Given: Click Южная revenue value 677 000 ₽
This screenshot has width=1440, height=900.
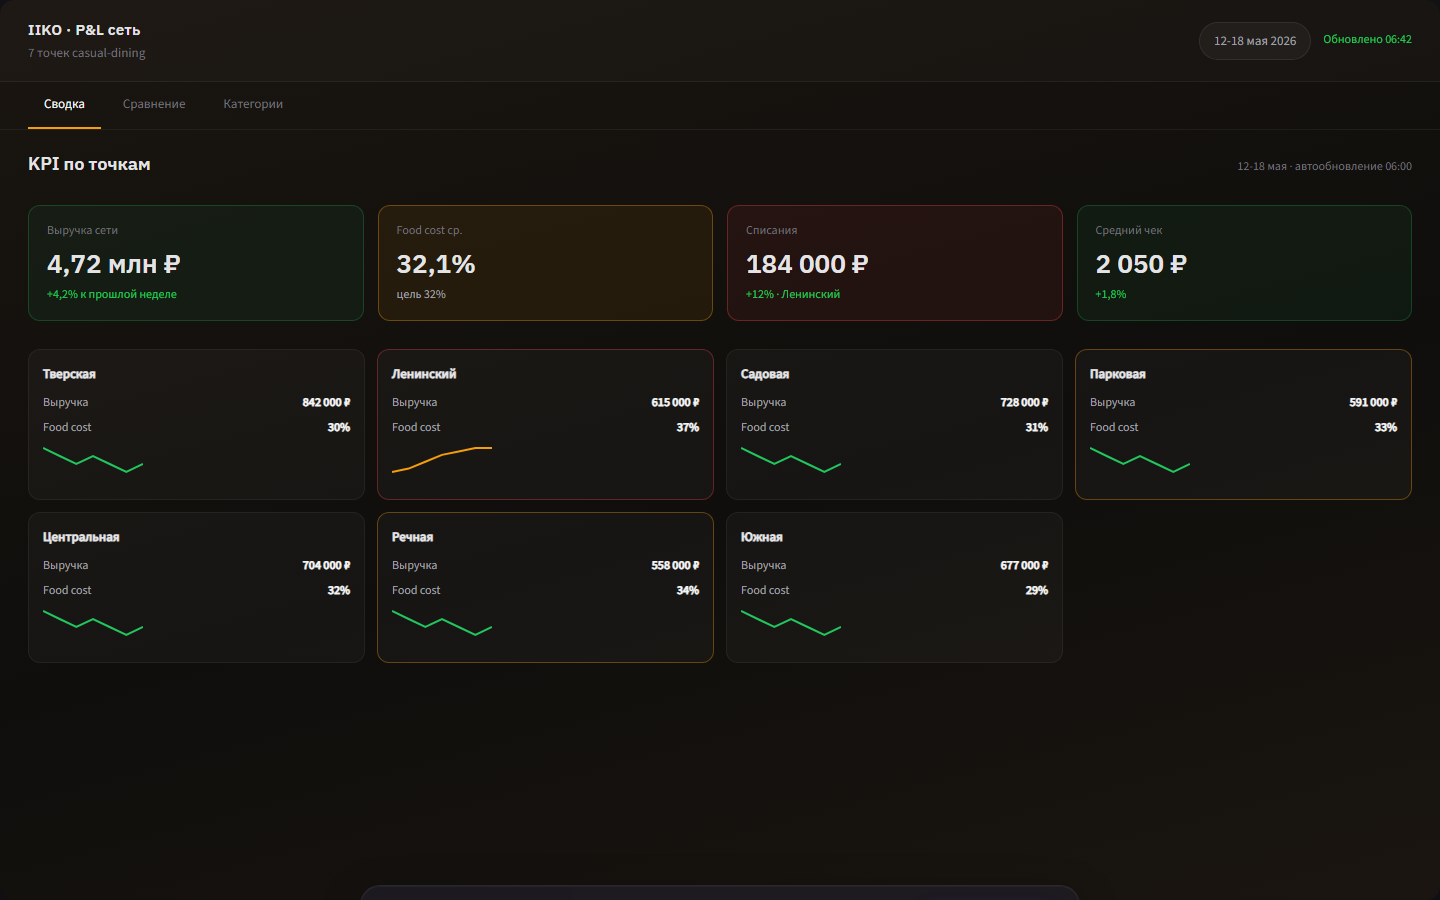Looking at the screenshot, I should click(1024, 565).
